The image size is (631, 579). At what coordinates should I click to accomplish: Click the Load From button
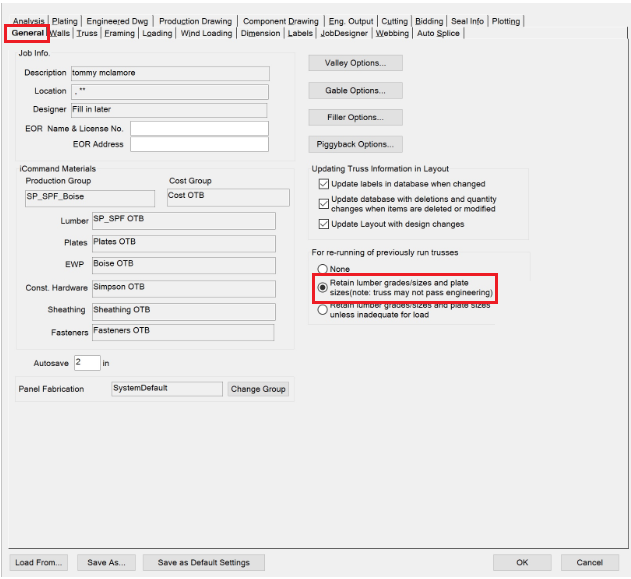[39, 562]
